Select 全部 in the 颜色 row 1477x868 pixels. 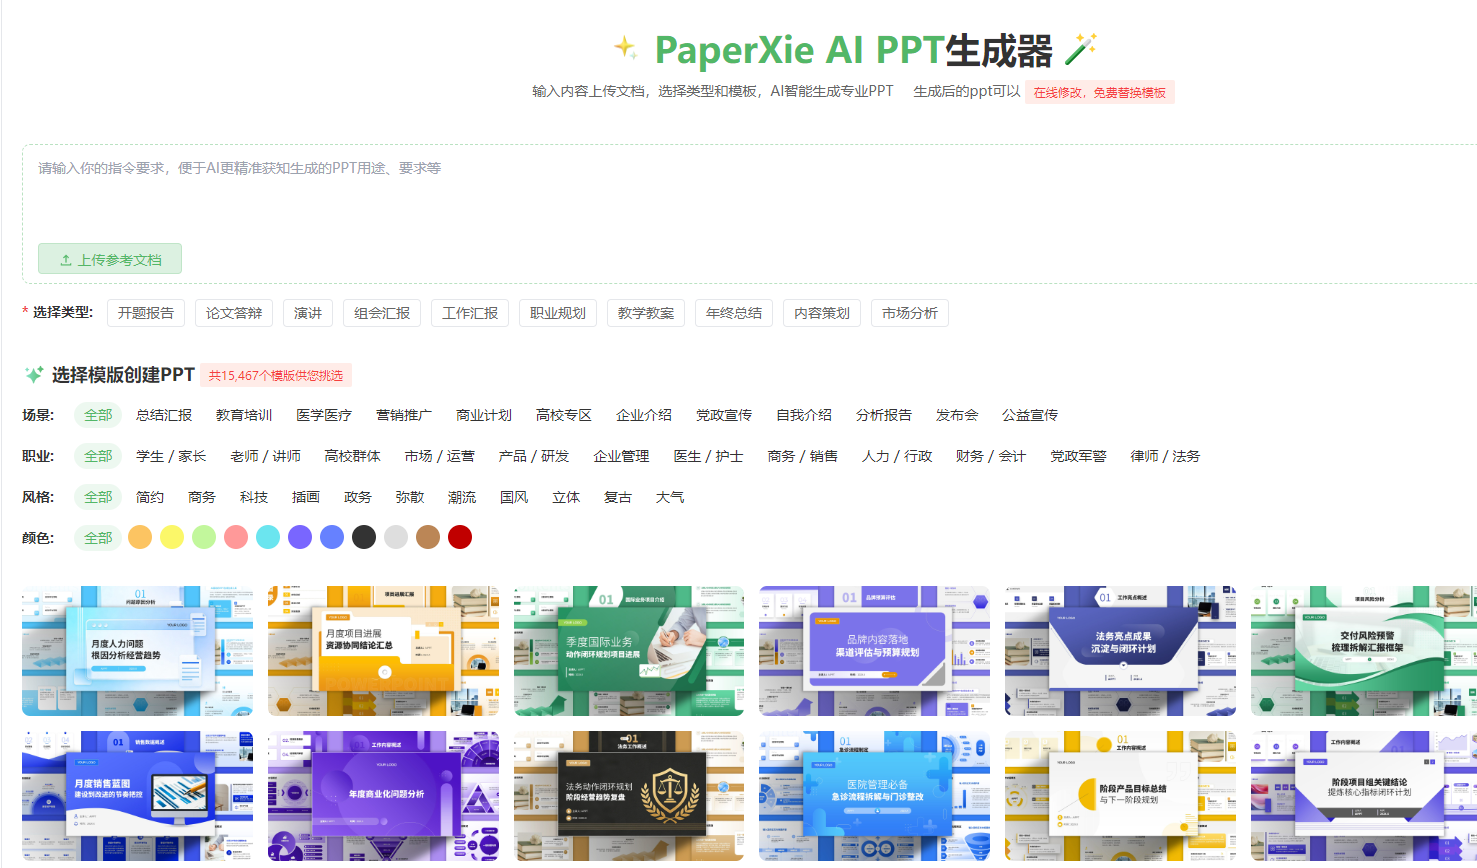coord(98,538)
